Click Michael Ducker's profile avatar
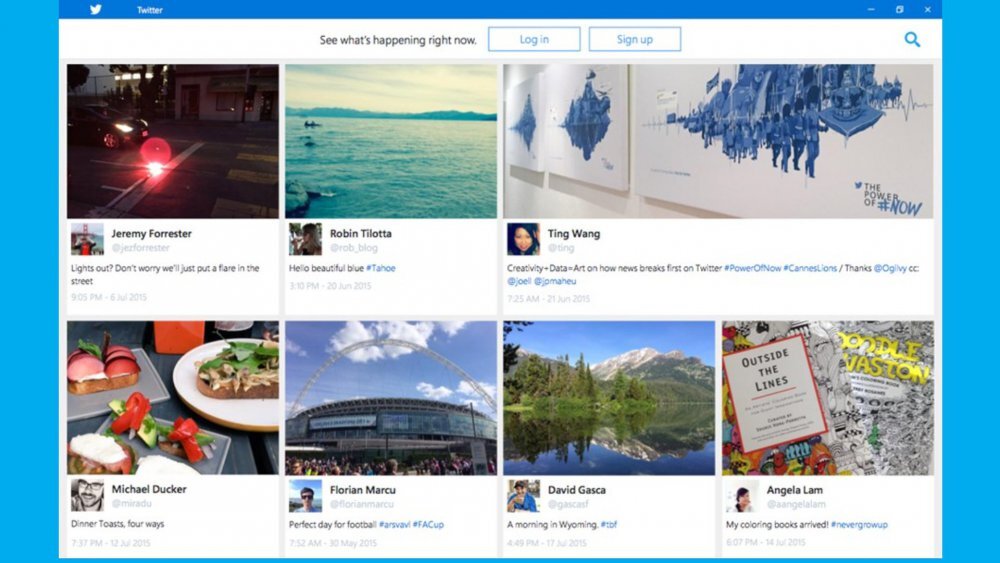 coord(87,495)
